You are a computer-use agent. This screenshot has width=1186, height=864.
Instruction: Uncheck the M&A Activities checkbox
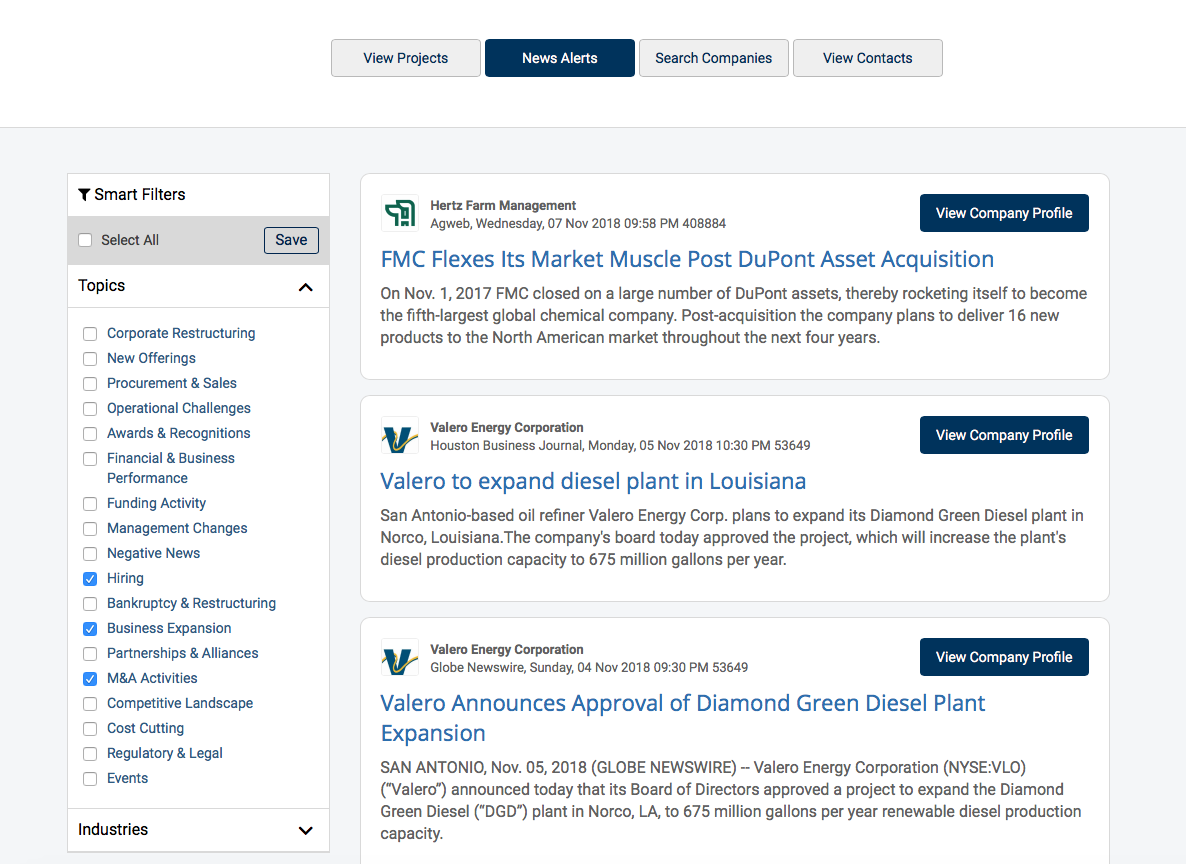[90, 679]
